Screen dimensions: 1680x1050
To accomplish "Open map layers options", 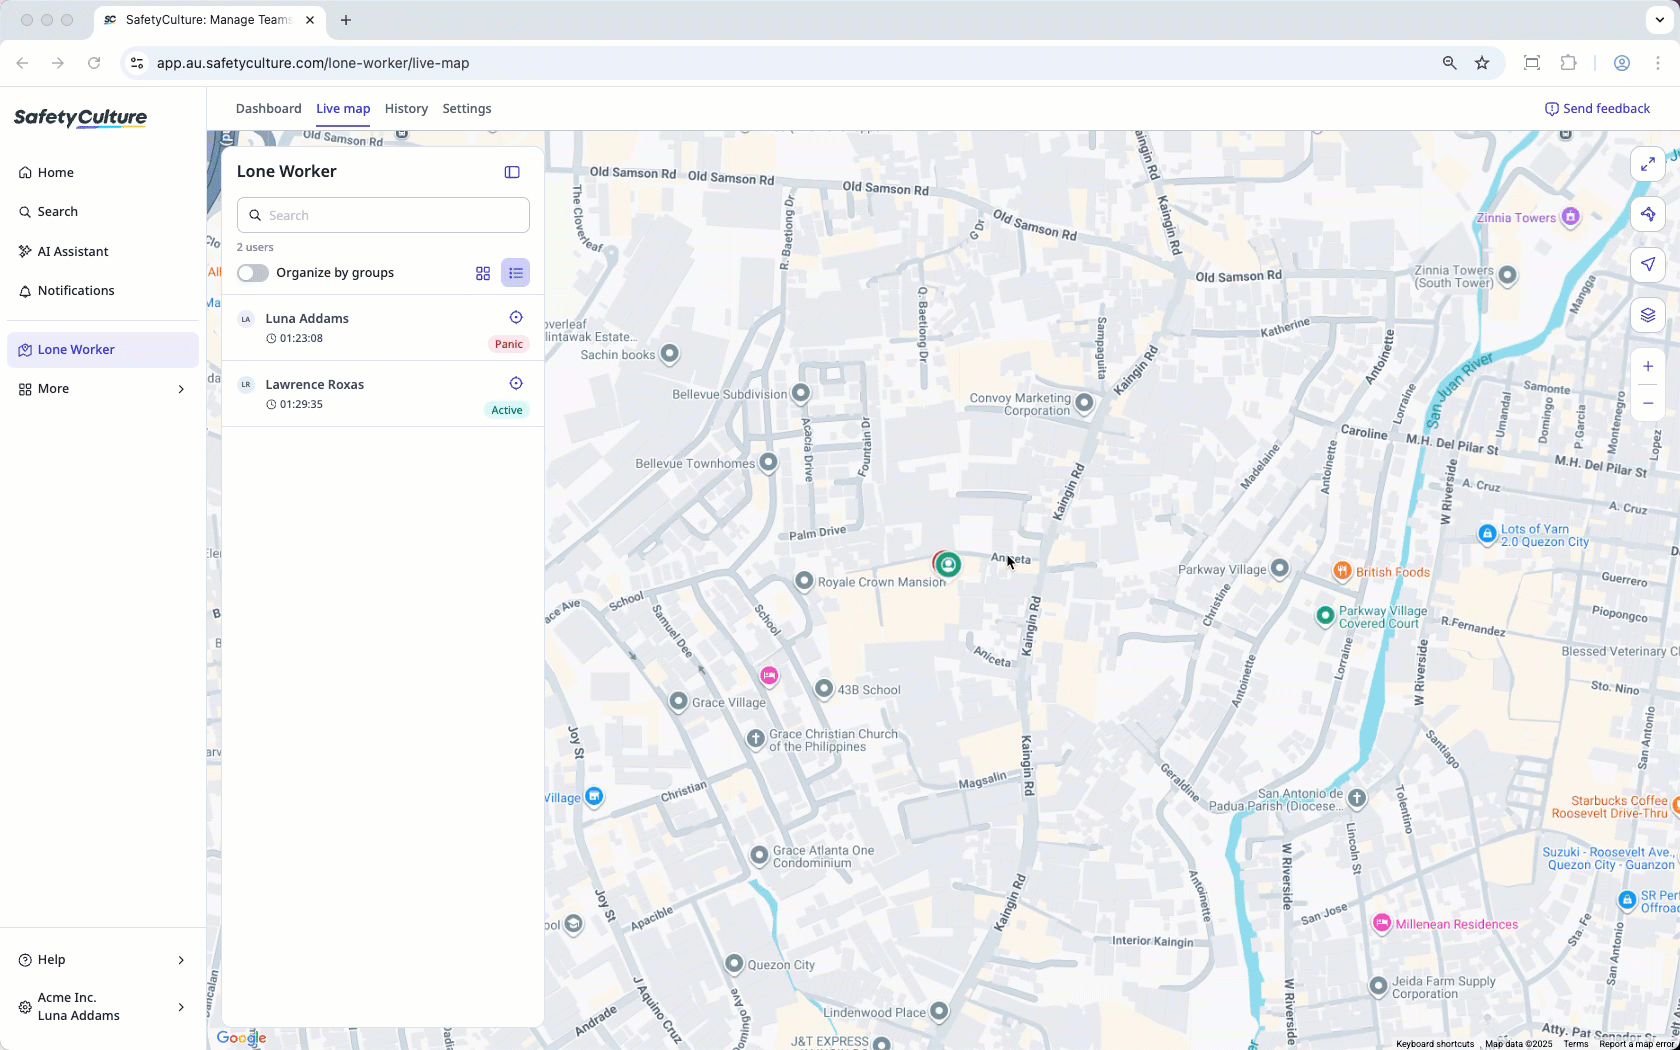I will (x=1648, y=315).
